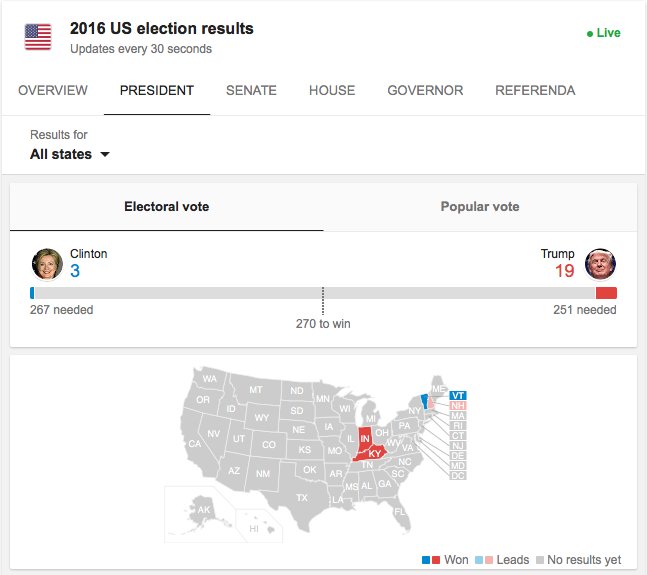Open the Governor tab
The width and height of the screenshot is (647, 575).
pyautogui.click(x=425, y=90)
